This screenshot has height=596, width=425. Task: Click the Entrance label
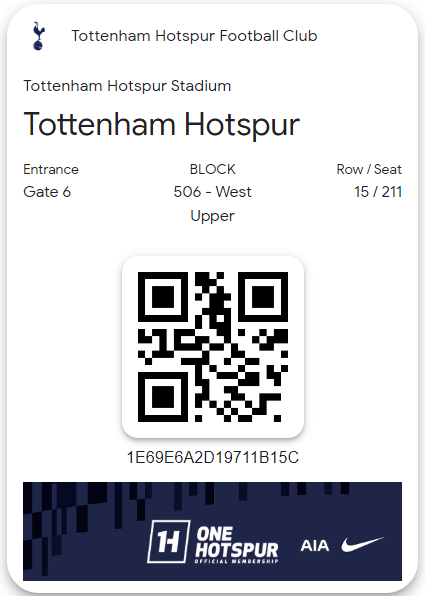coord(51,169)
